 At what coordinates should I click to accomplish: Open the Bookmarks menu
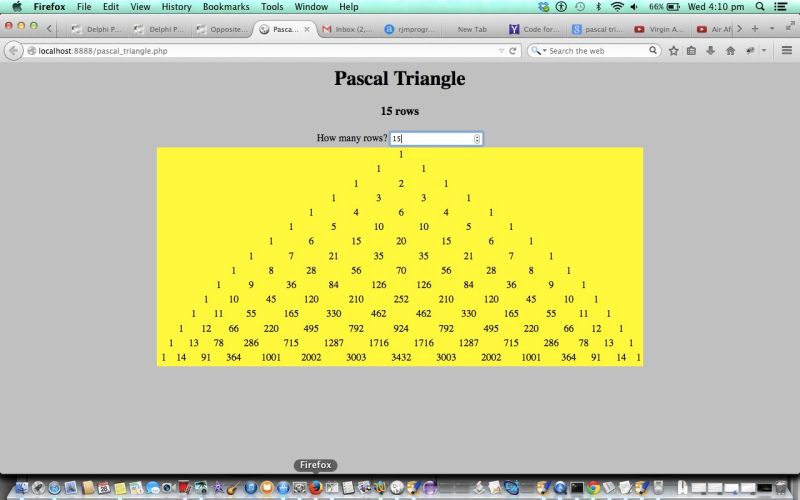(x=226, y=7)
